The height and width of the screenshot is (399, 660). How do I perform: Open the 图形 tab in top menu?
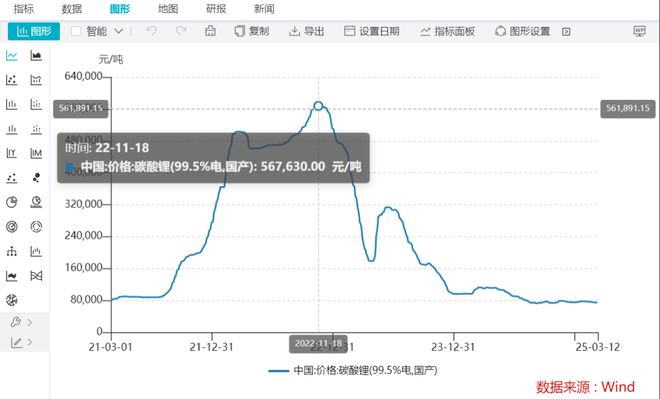coord(120,8)
